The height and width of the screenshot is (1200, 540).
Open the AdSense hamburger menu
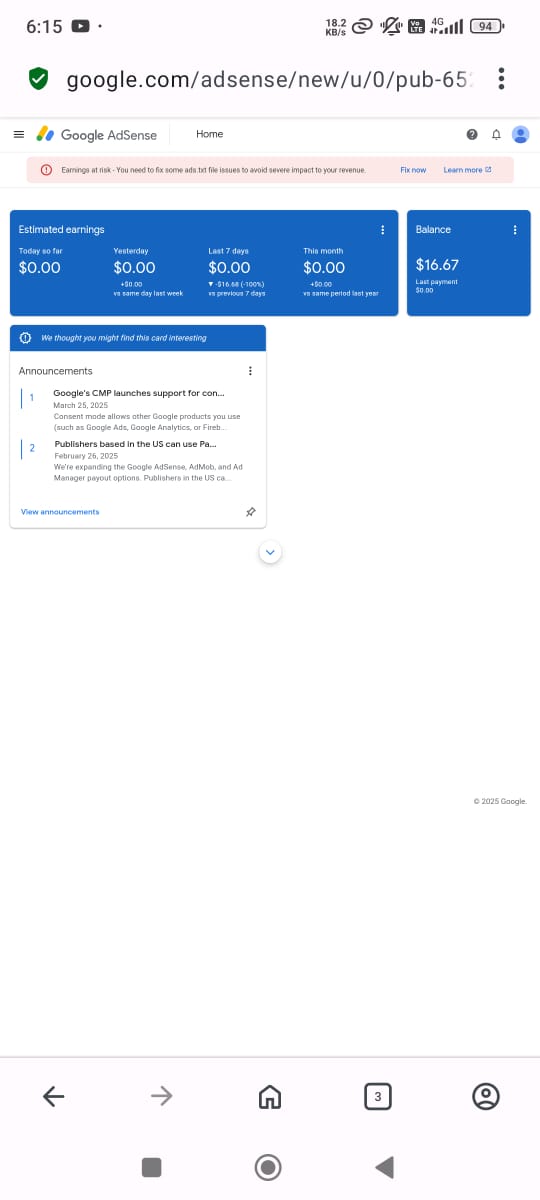[18, 134]
